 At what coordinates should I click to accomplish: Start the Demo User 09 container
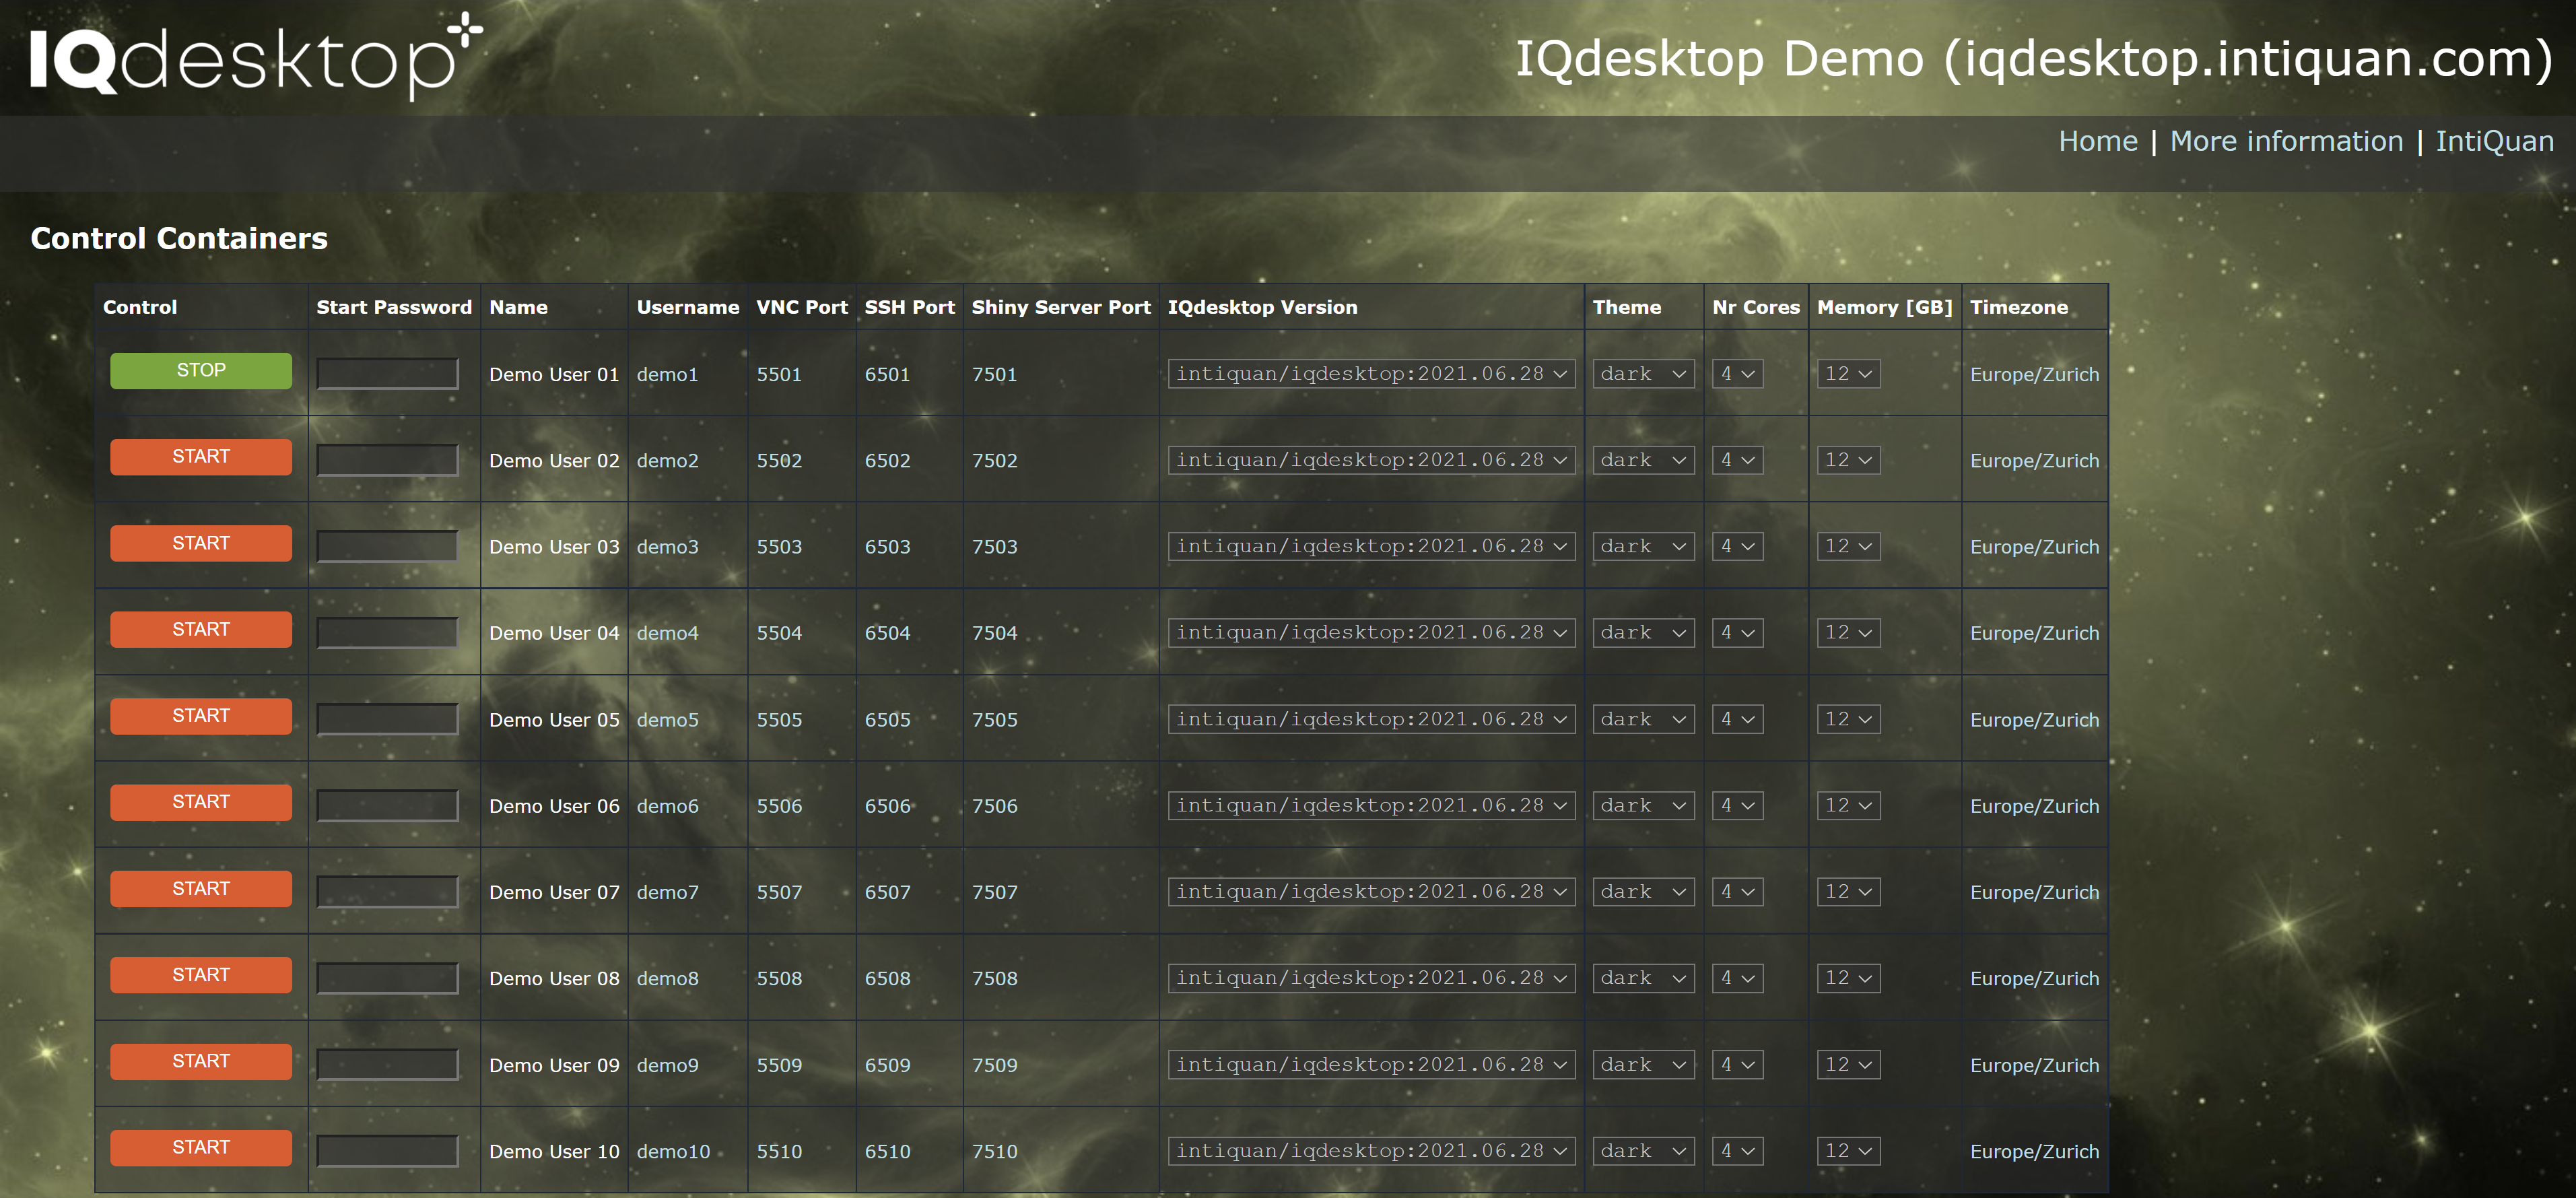click(201, 1061)
